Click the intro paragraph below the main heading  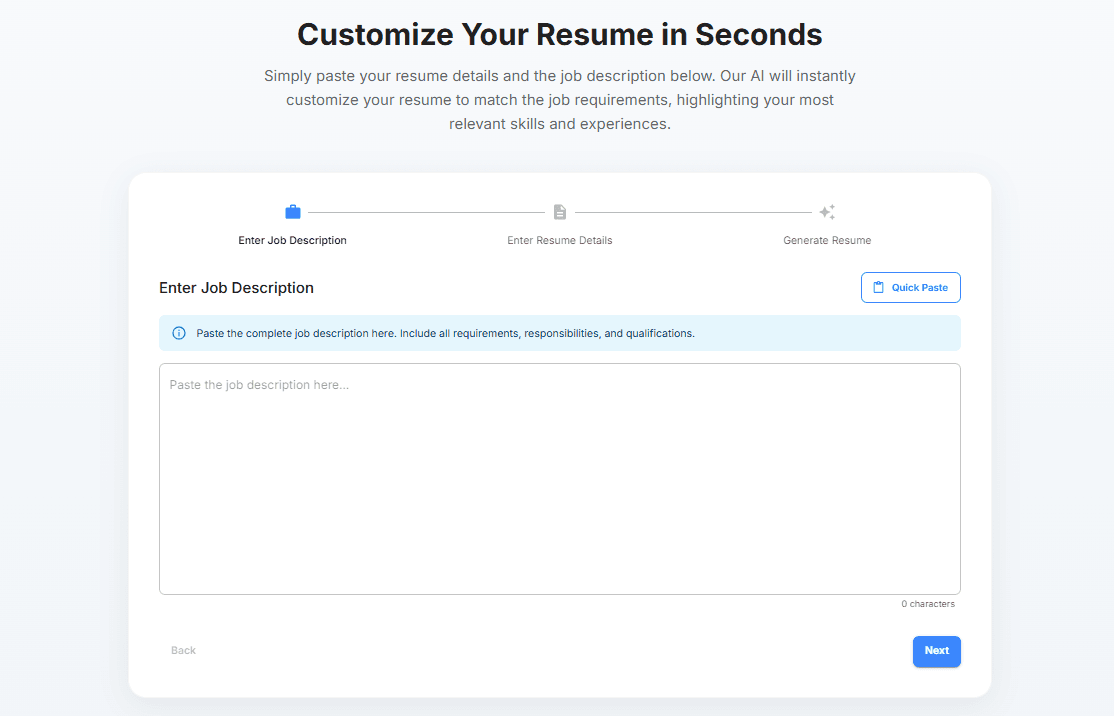click(x=559, y=100)
